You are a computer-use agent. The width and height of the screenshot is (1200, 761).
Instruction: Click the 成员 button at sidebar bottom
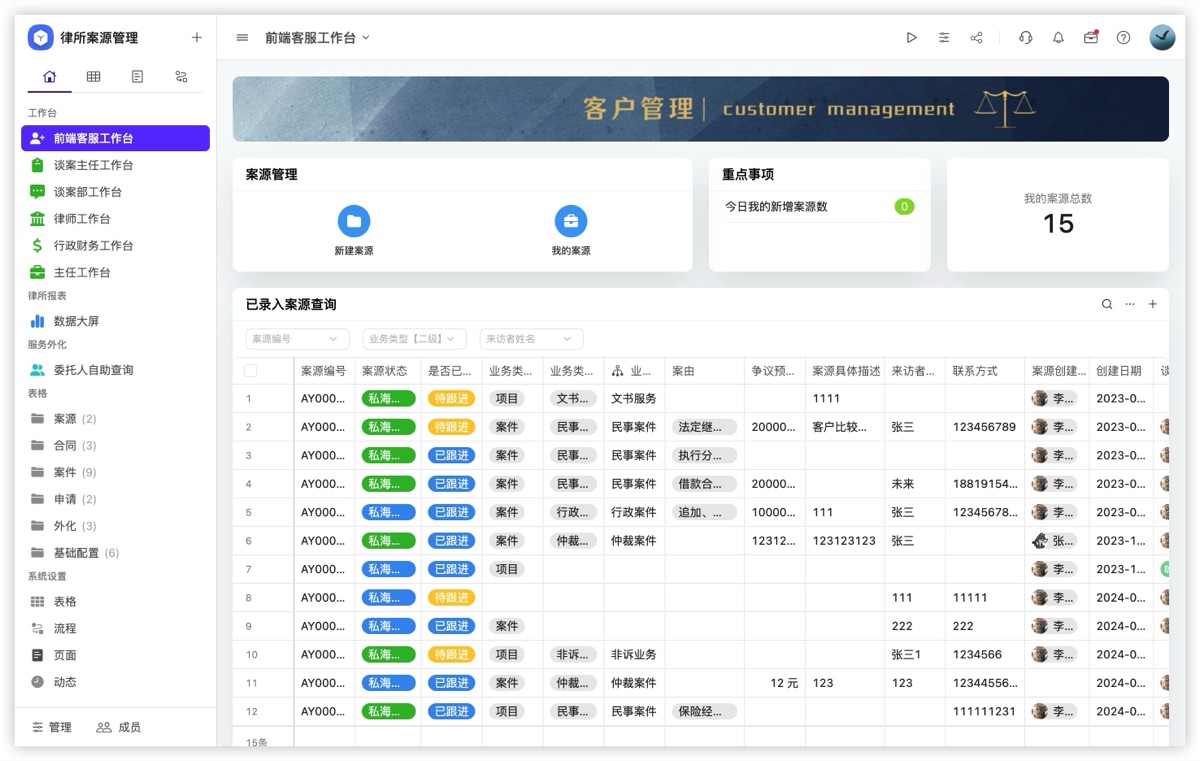[x=118, y=727]
